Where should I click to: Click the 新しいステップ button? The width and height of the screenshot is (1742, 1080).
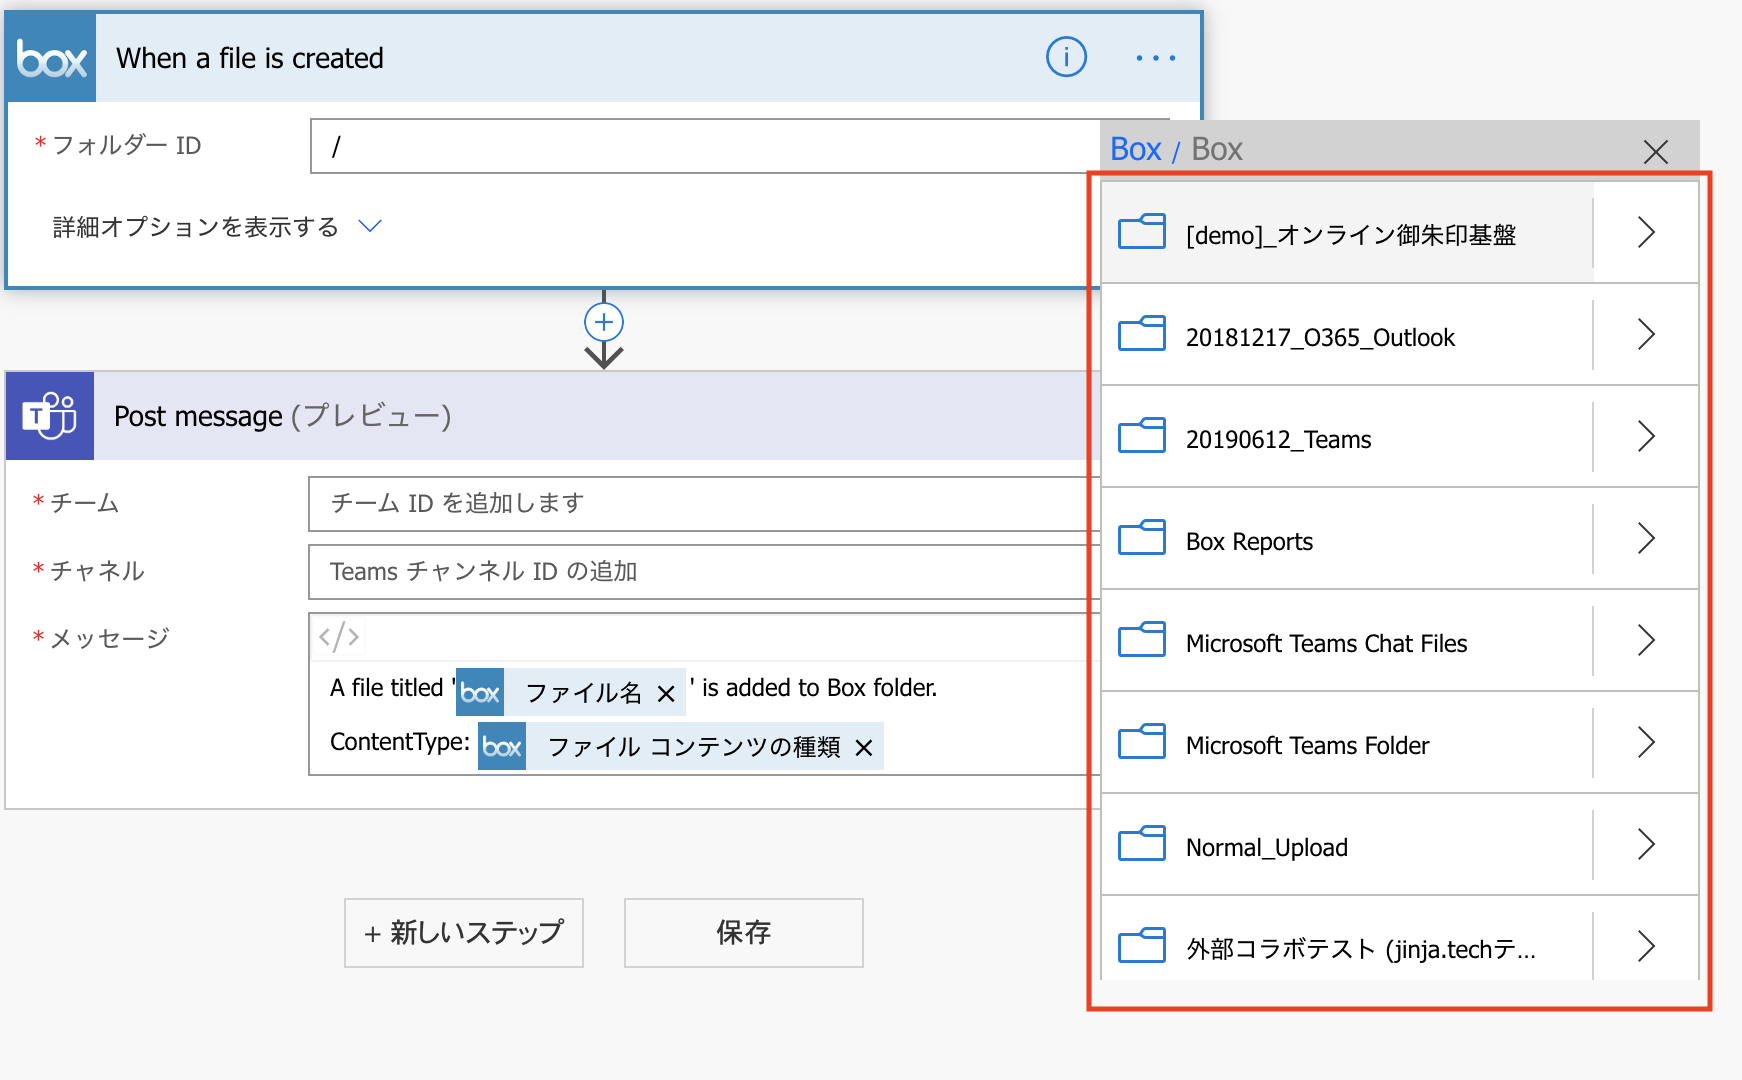463,933
